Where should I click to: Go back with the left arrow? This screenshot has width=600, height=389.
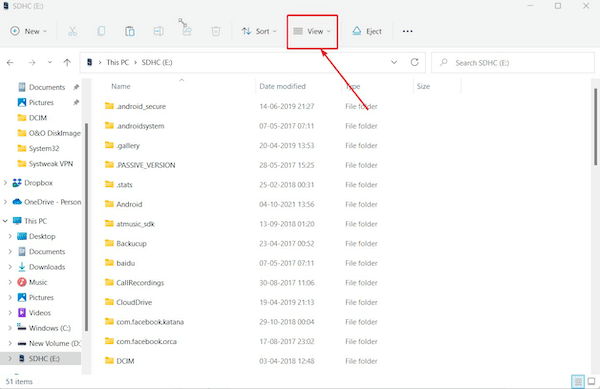10,62
